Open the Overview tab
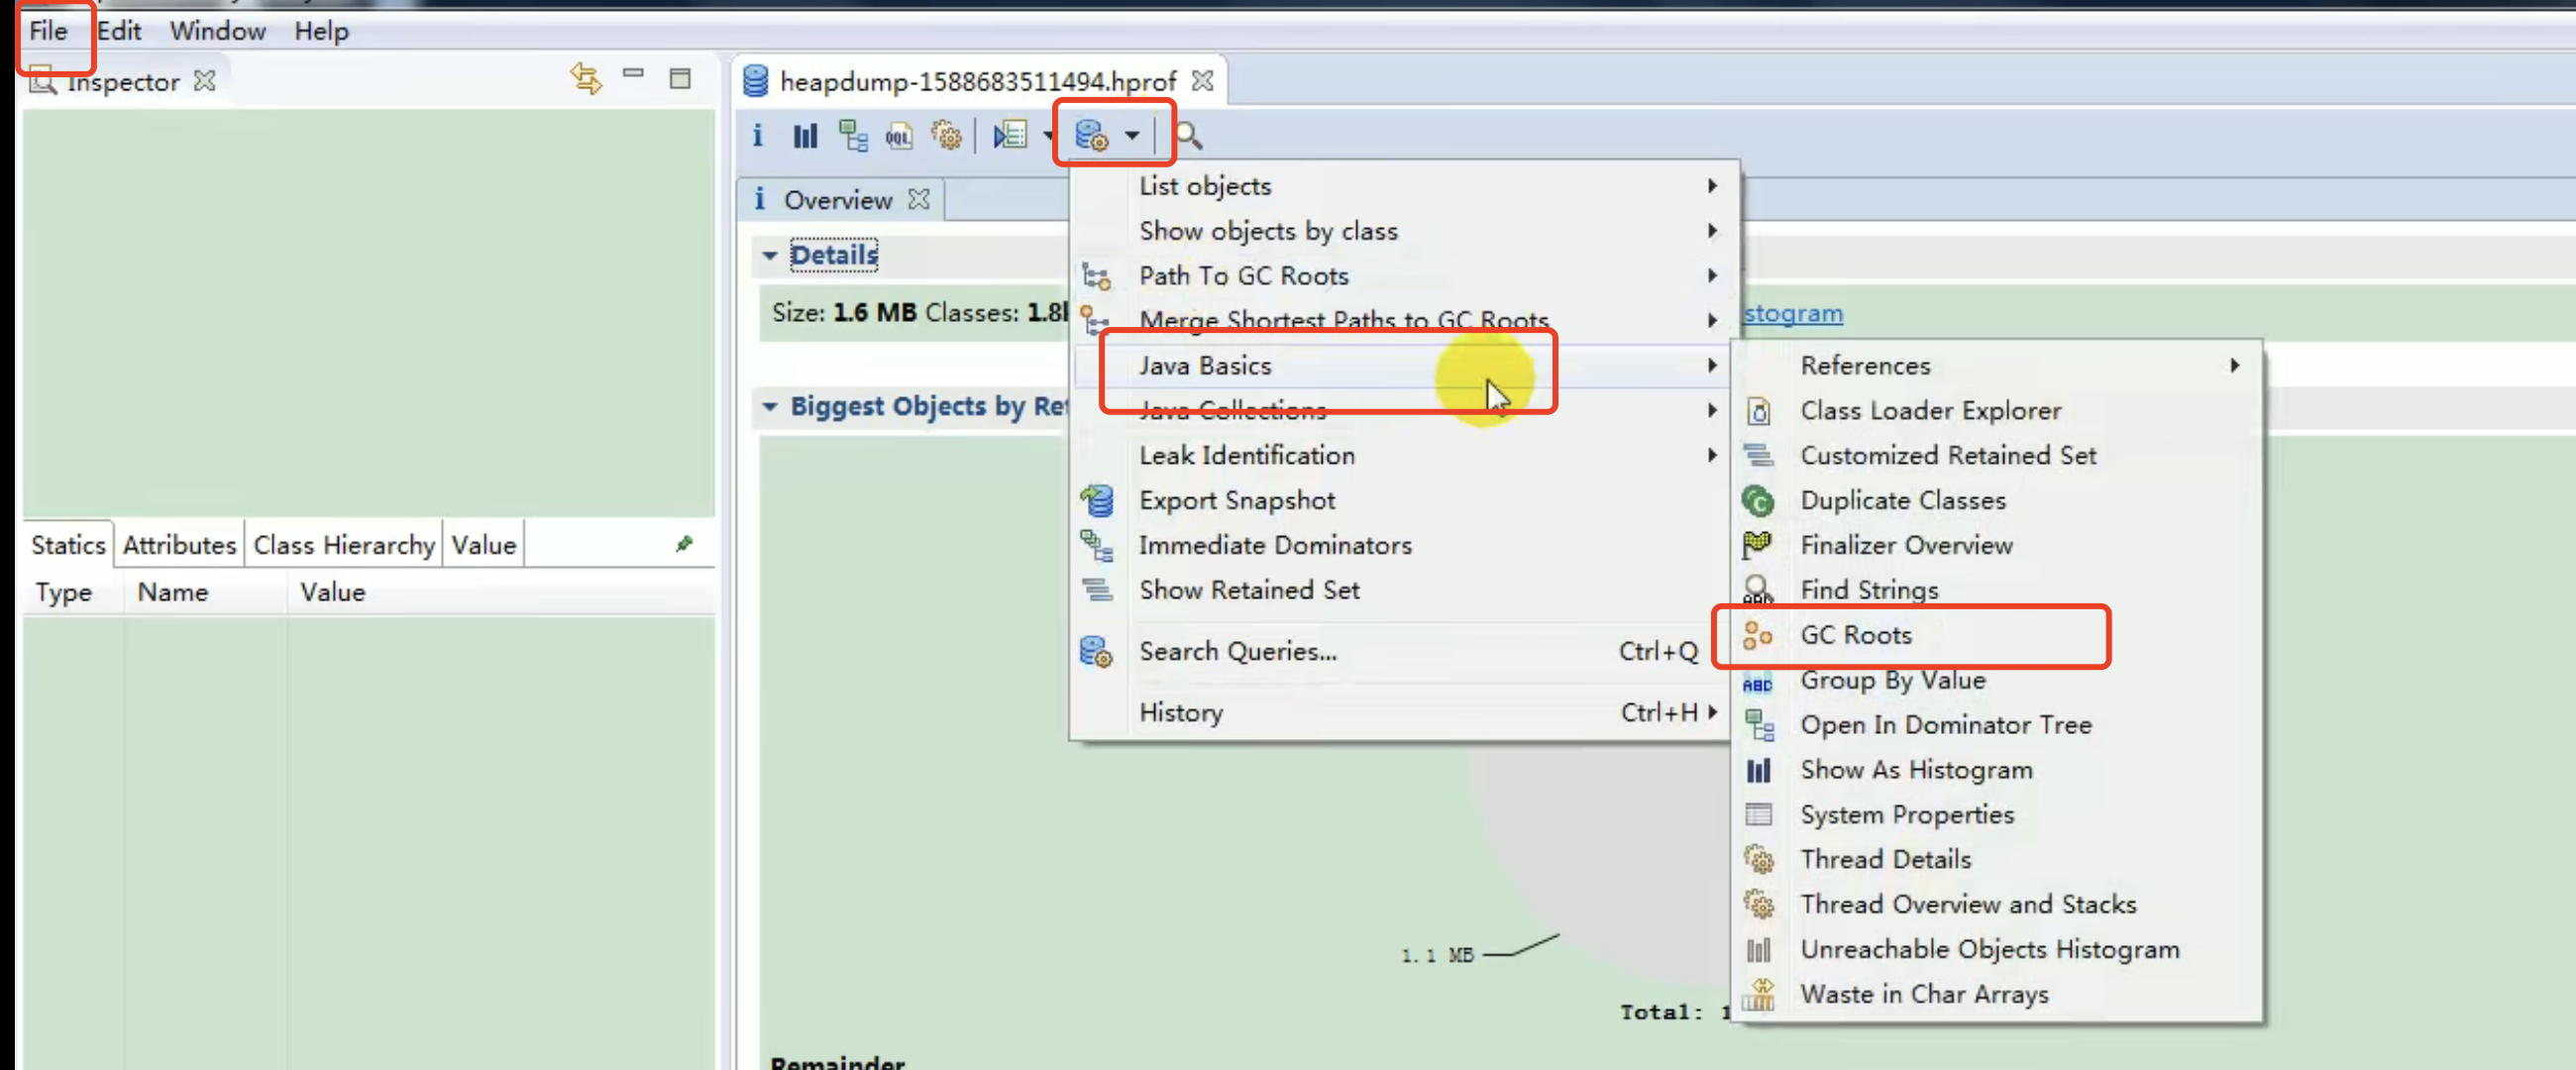This screenshot has width=2576, height=1070. 836,199
